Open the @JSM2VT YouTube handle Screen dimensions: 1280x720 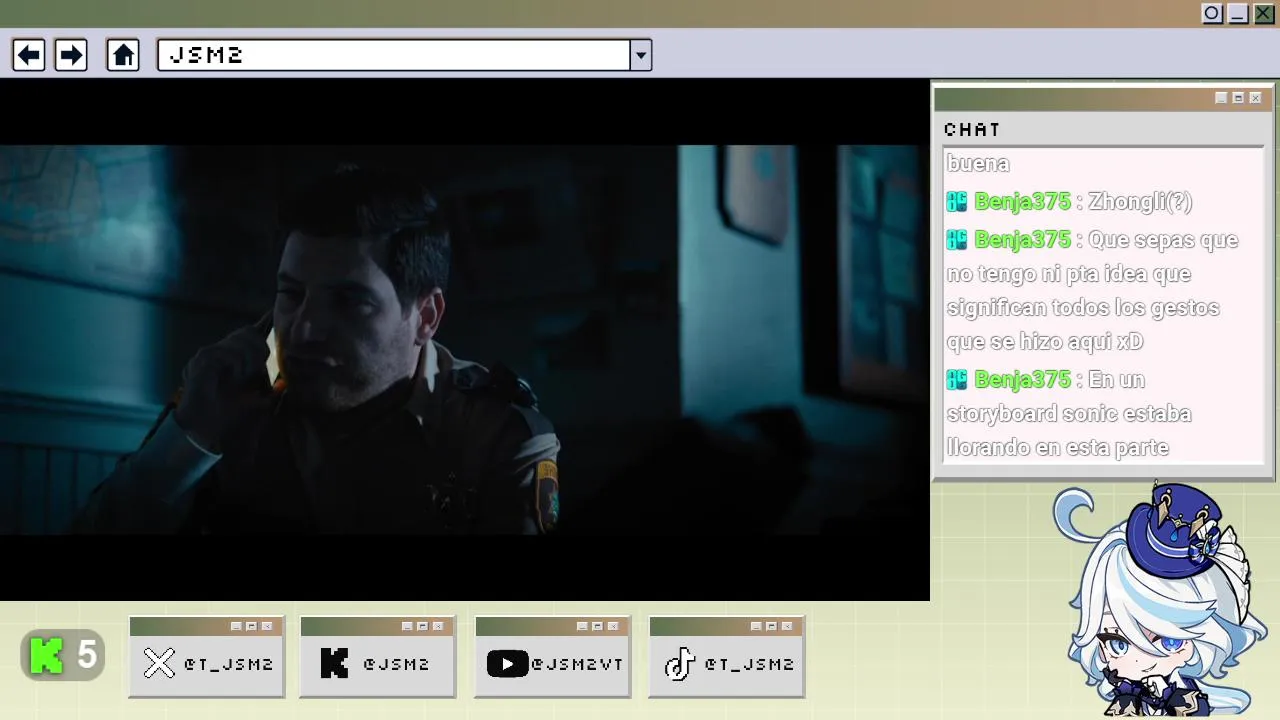[577, 664]
